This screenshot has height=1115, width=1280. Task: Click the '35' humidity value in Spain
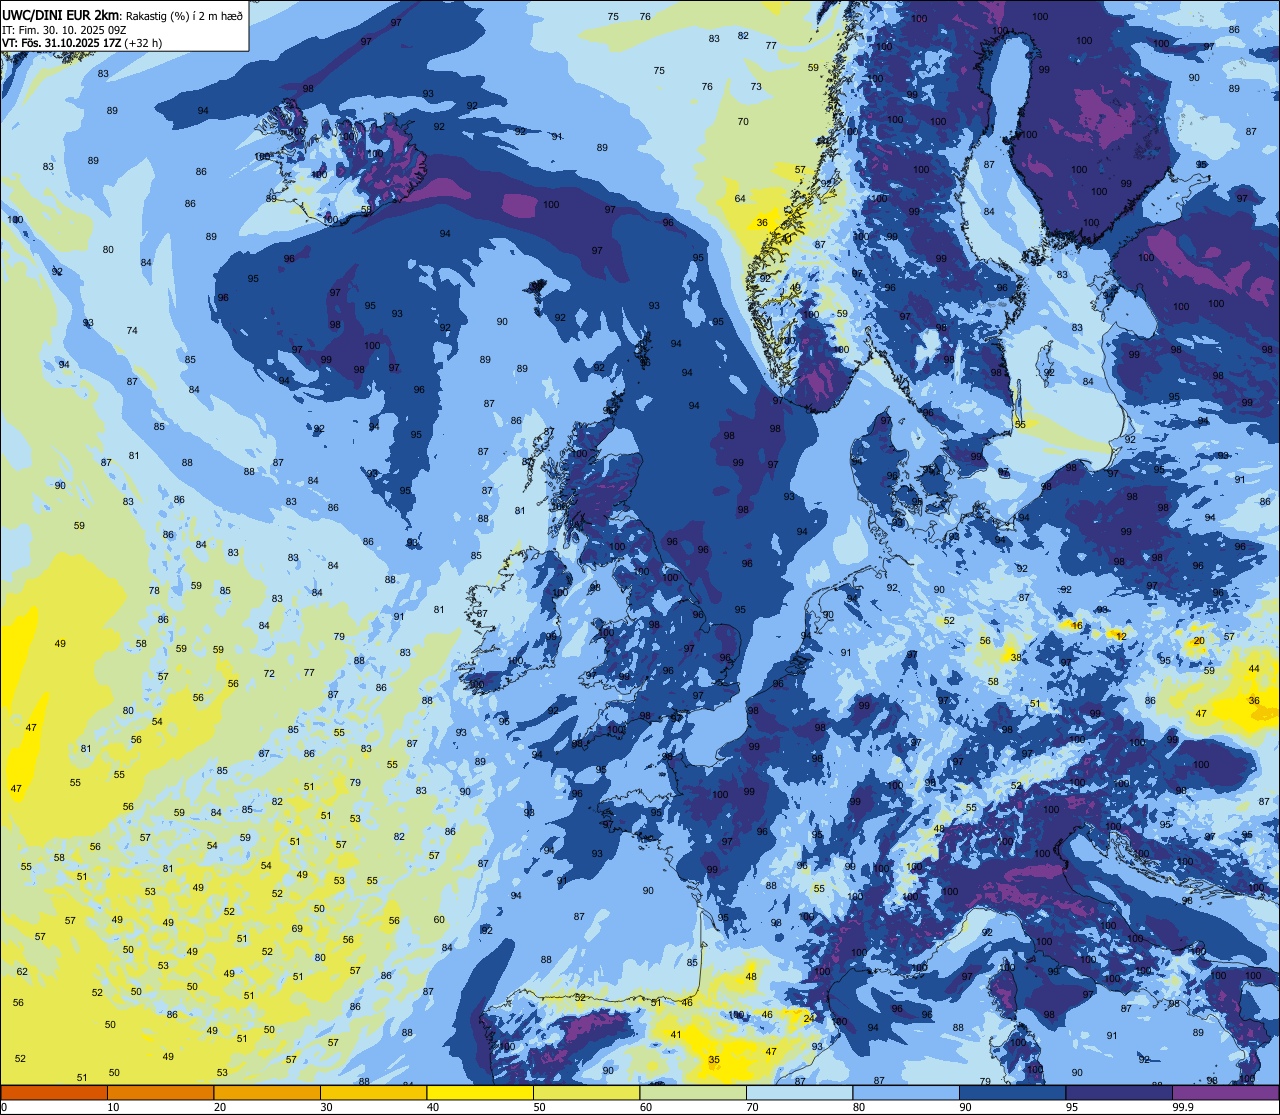714,1060
